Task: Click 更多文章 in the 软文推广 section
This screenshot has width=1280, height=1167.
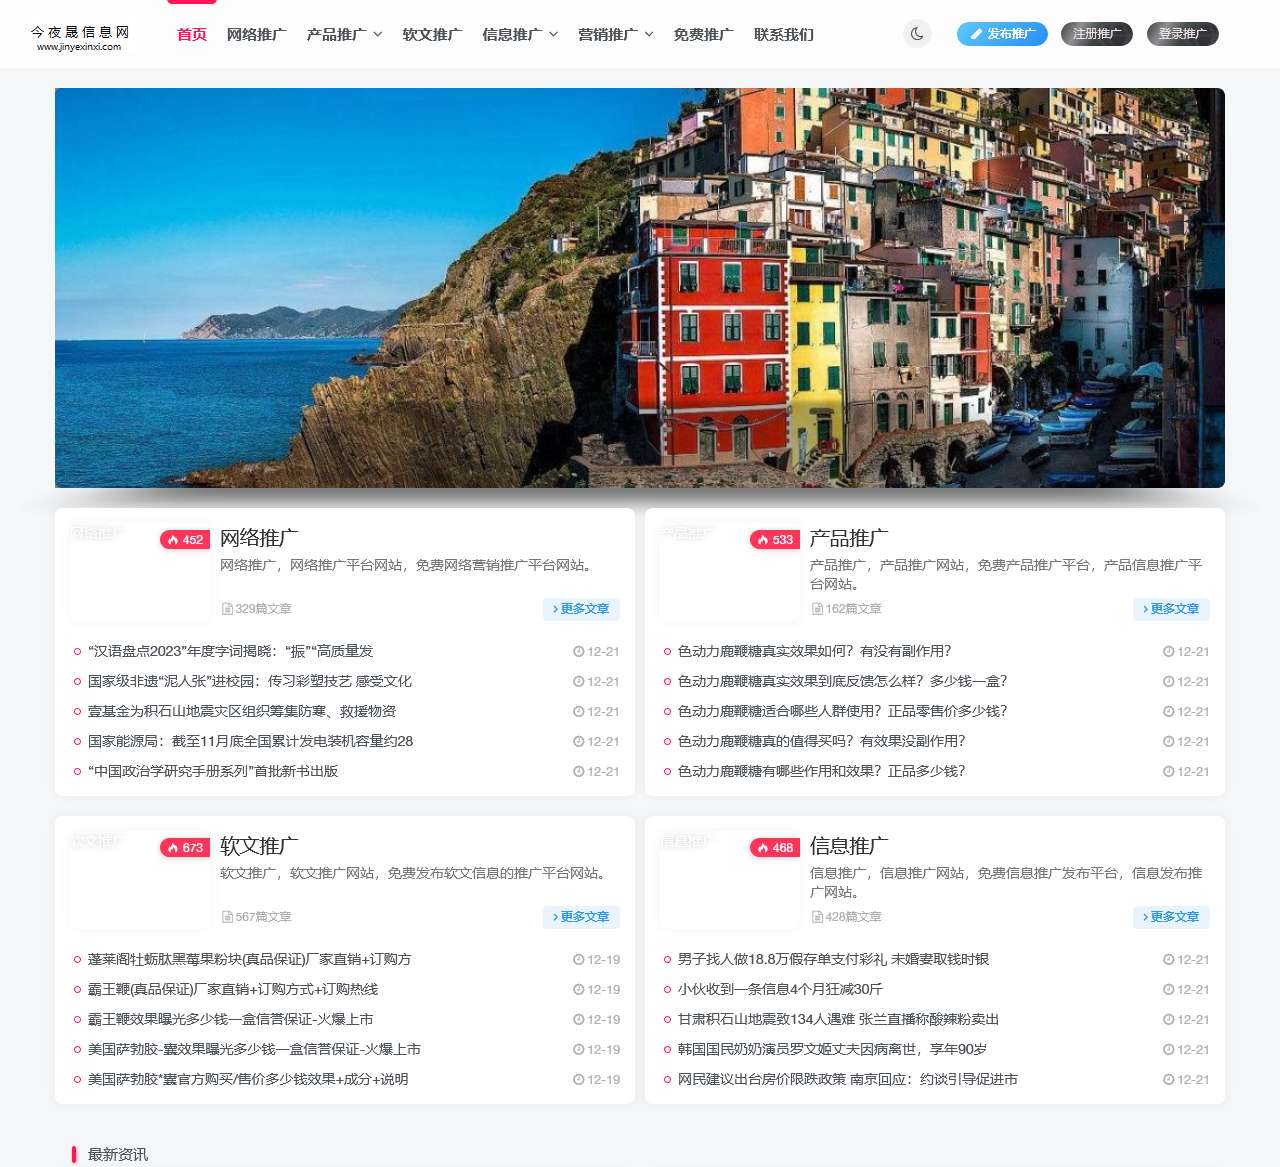Action: tap(581, 917)
